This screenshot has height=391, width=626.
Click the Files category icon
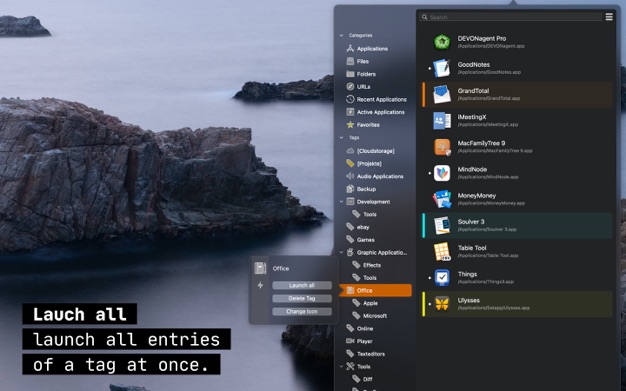pyautogui.click(x=350, y=61)
